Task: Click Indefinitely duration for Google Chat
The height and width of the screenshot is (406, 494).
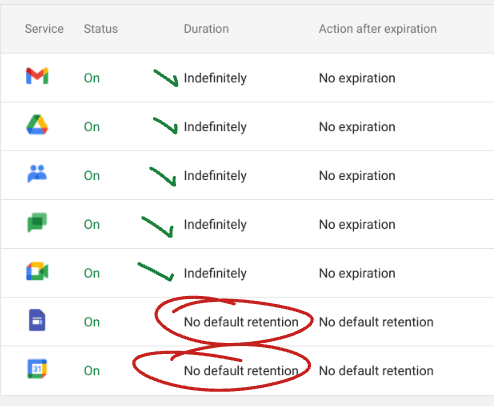Action: tap(215, 225)
